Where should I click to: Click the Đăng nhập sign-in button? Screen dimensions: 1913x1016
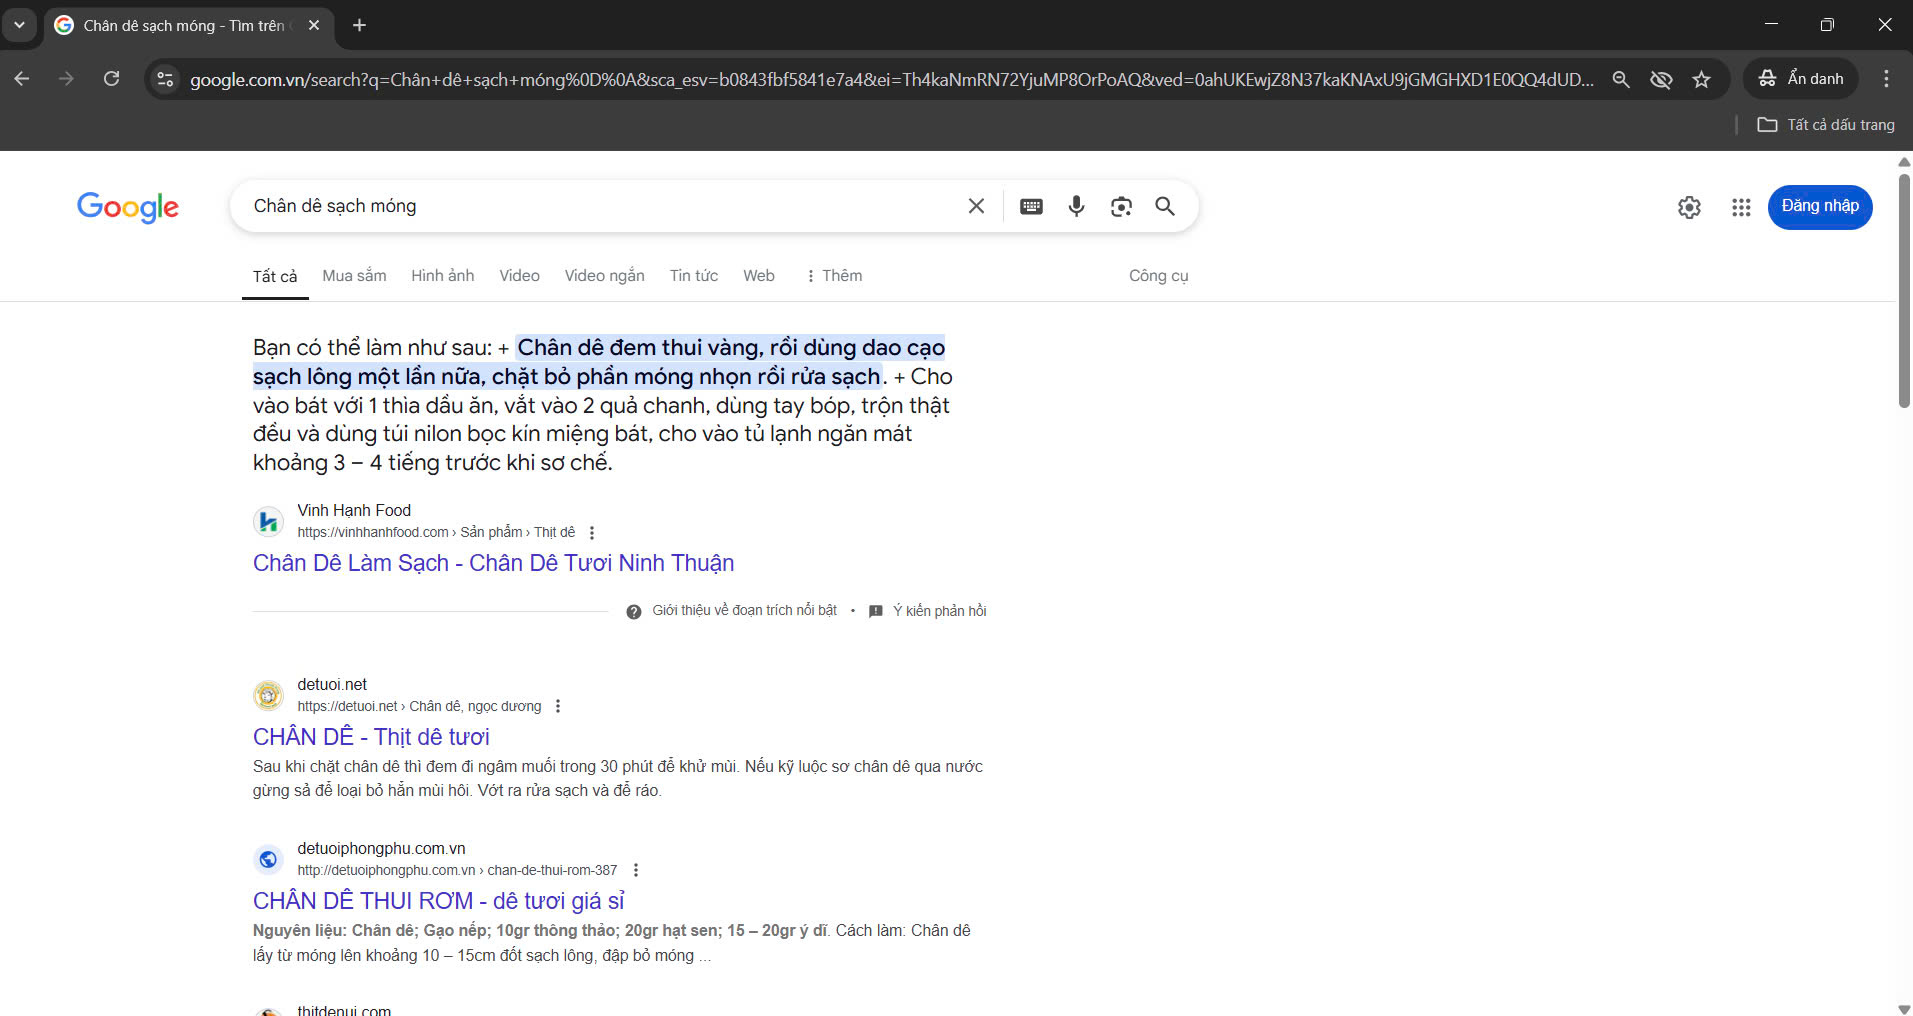(1820, 207)
